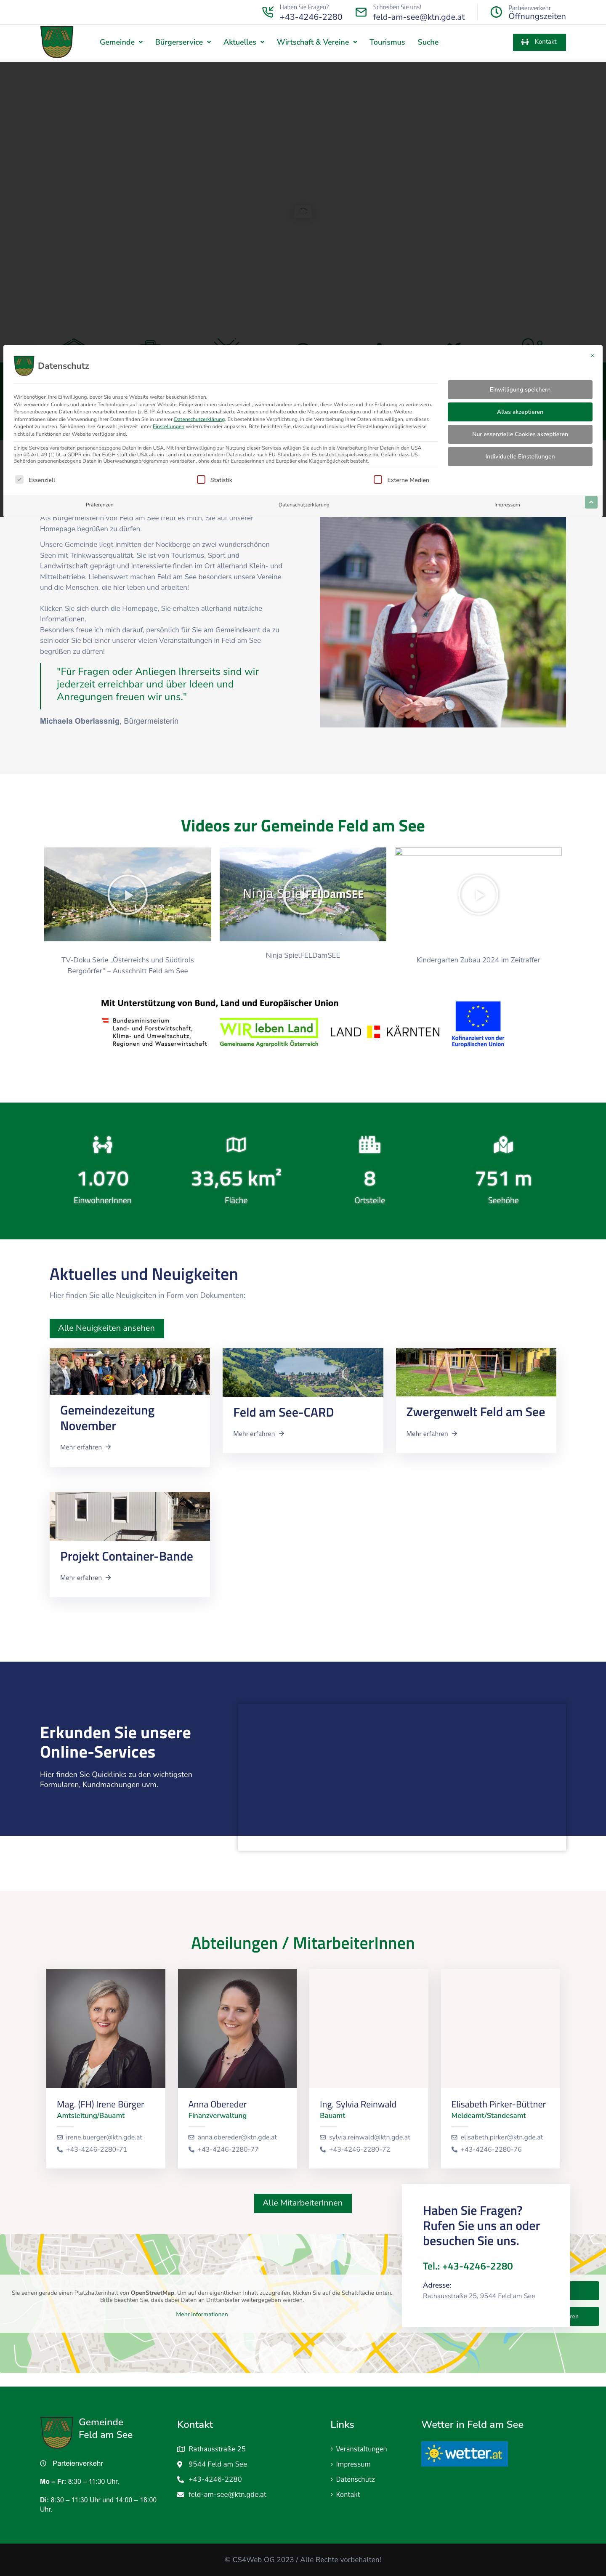Click the Land Kärnten logo
This screenshot has width=606, height=2576.
pyautogui.click(x=385, y=1032)
